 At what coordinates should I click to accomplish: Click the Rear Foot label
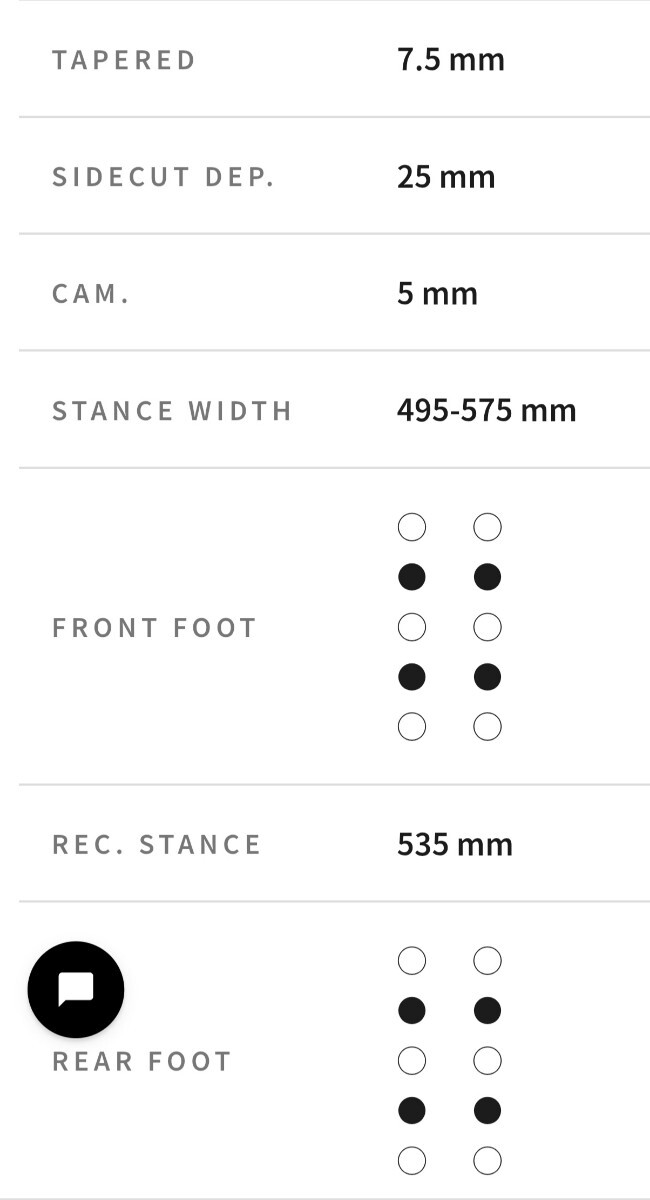[x=141, y=1061]
